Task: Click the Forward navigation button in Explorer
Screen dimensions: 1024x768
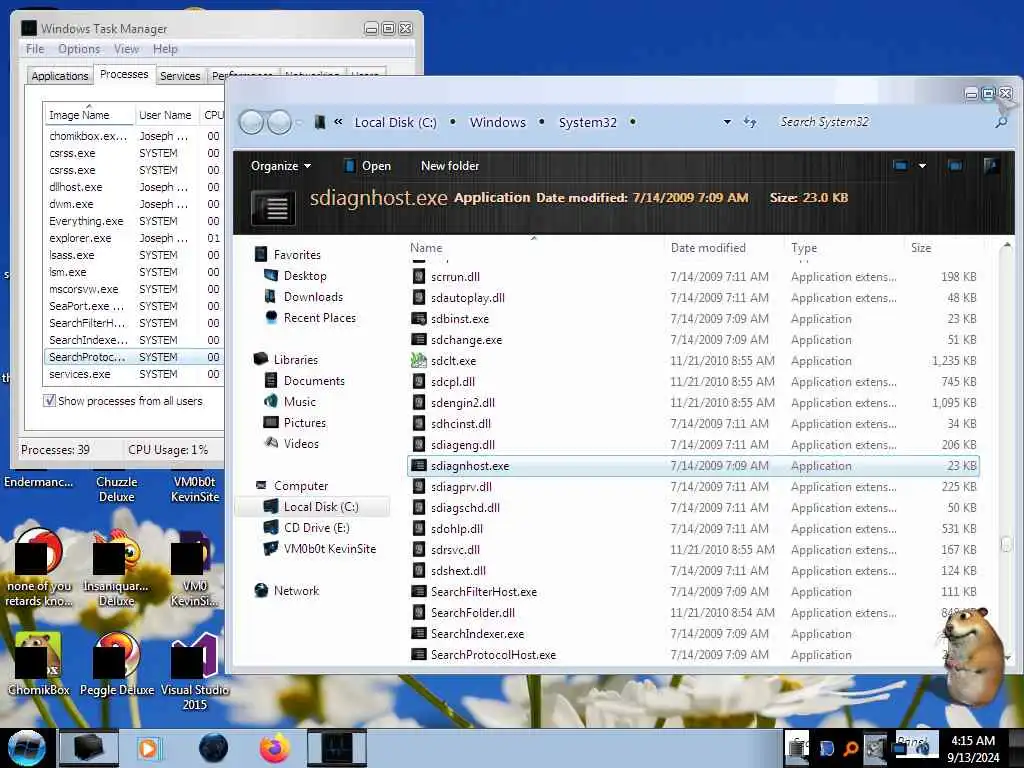Action: click(x=280, y=122)
